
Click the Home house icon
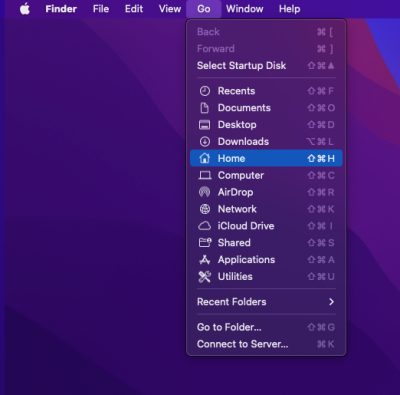click(205, 158)
